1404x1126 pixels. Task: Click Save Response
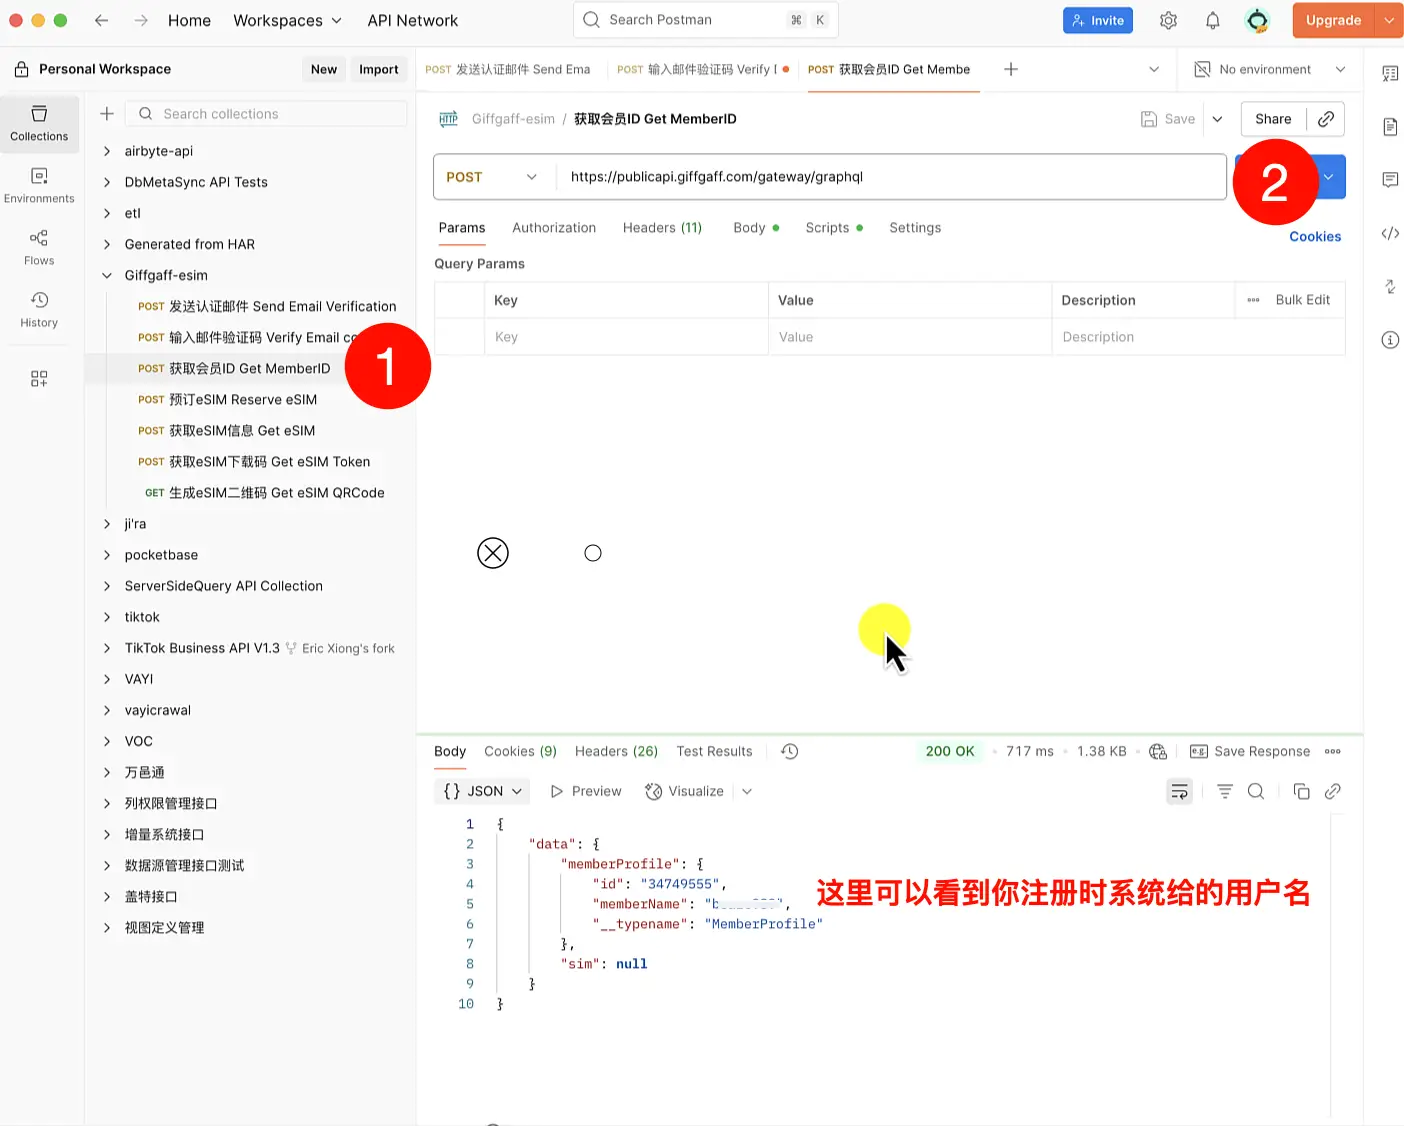pos(1250,751)
